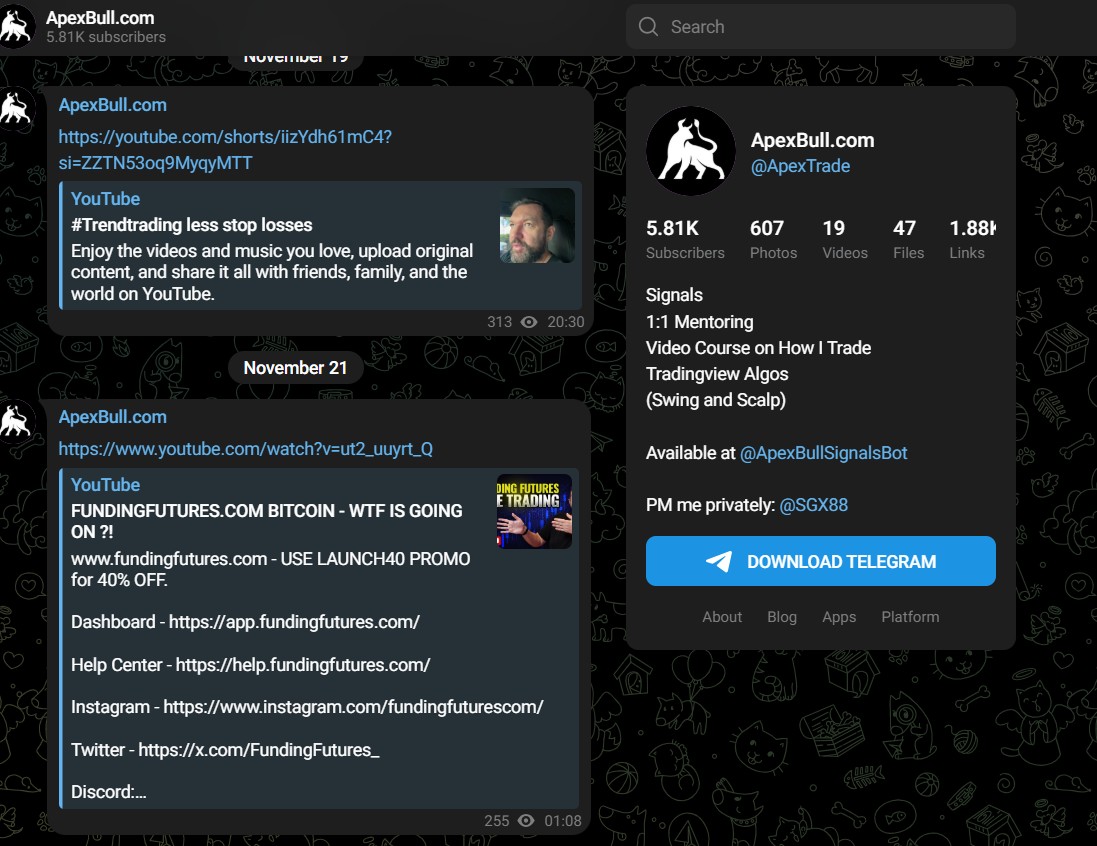Viewport: 1097px width, 846px height.
Task: Open the 19 Videos counter
Action: pos(845,239)
